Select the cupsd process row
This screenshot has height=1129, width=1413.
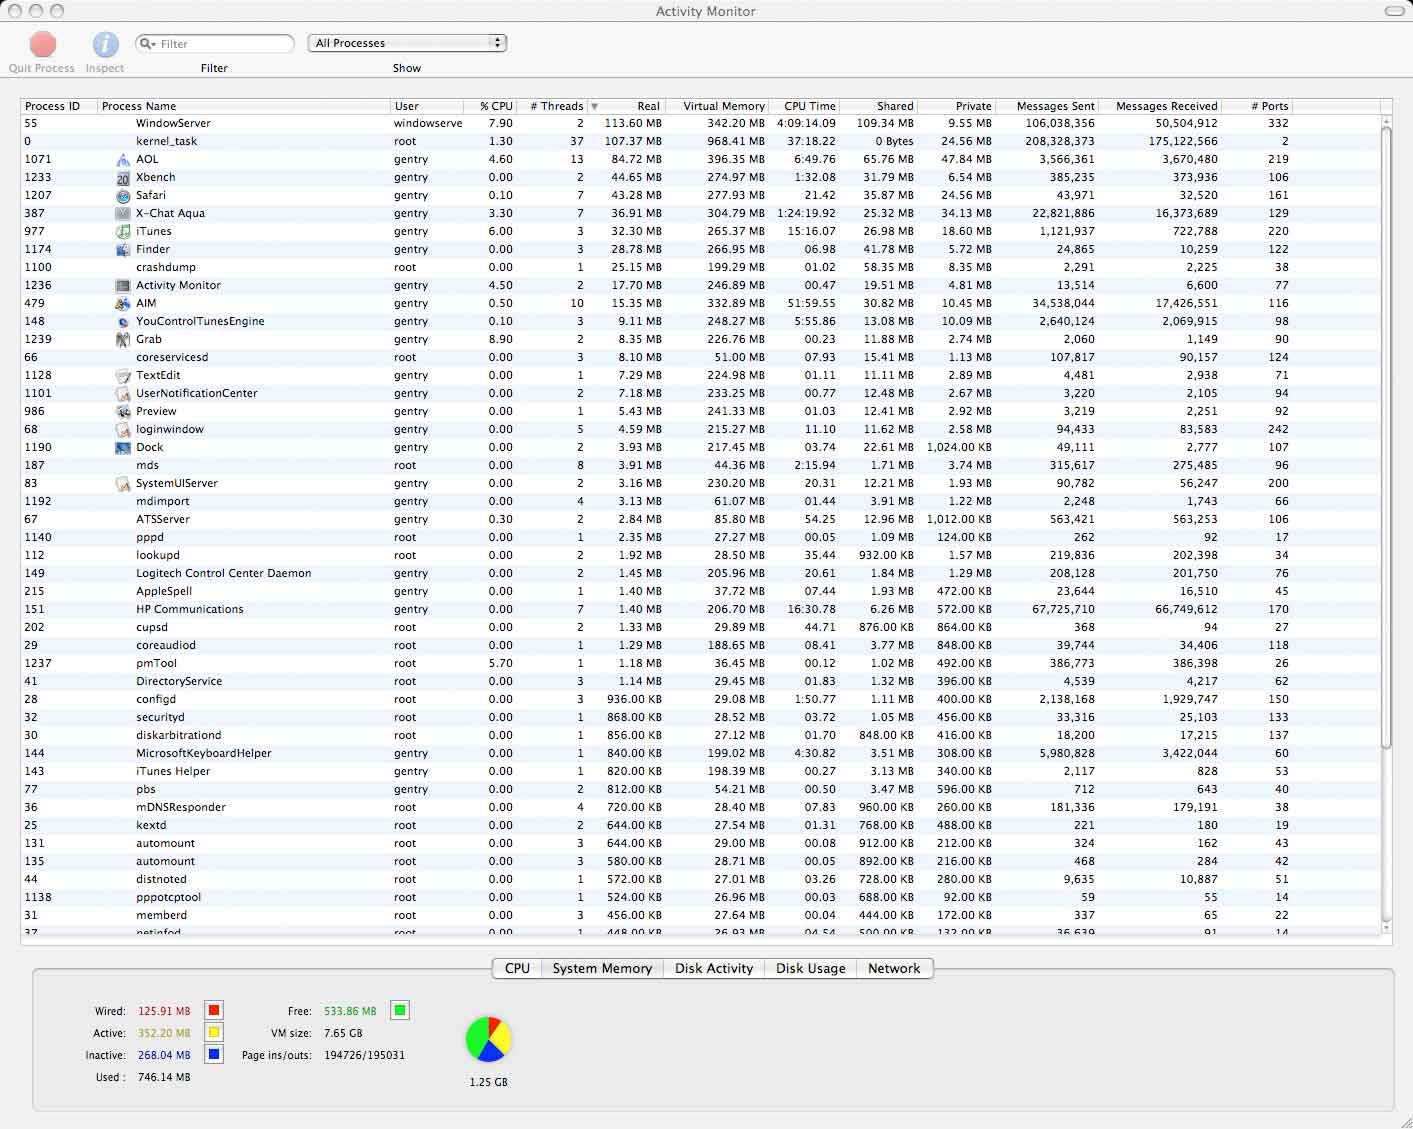(x=700, y=628)
